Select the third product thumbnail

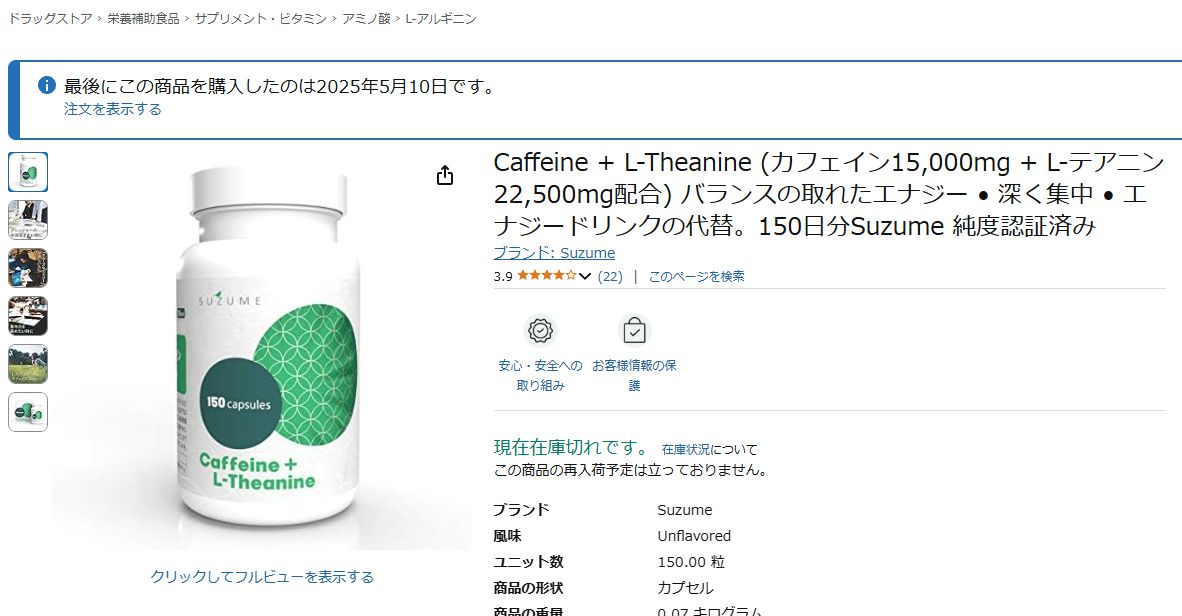point(28,268)
